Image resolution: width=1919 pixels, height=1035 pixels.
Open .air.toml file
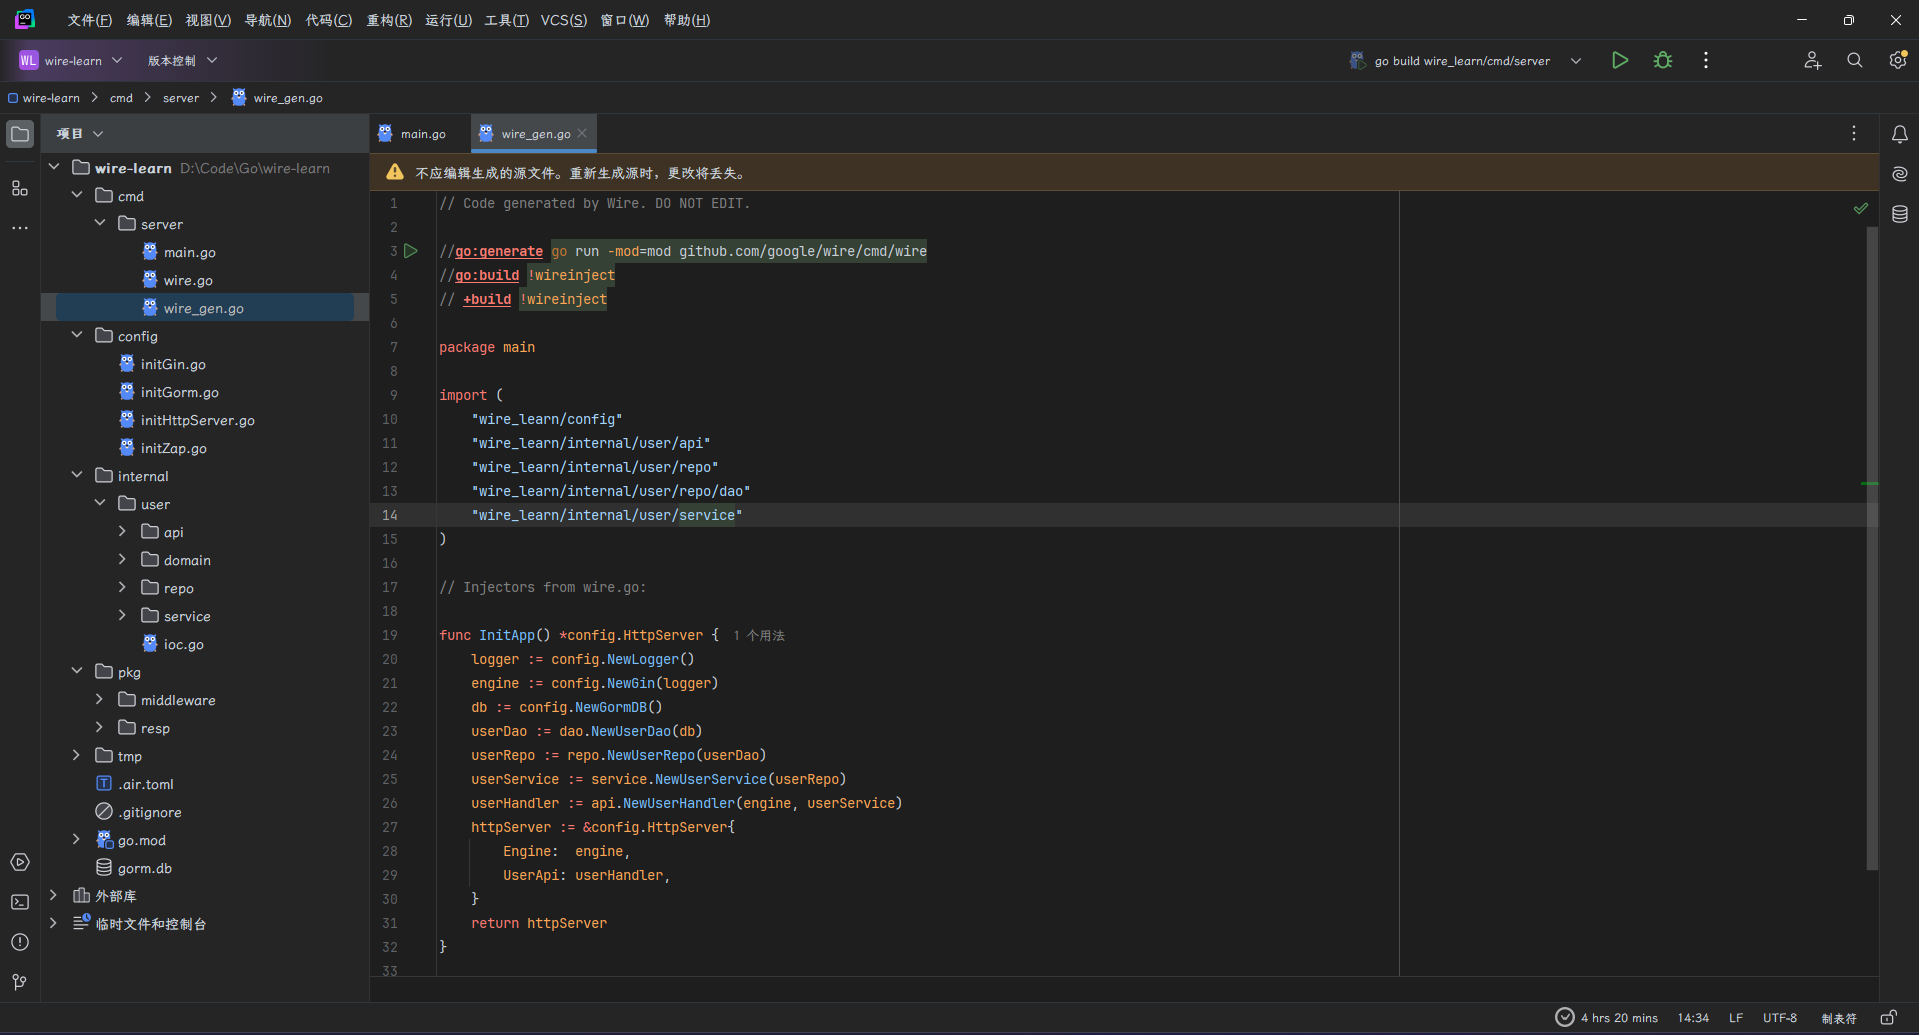coord(146,784)
